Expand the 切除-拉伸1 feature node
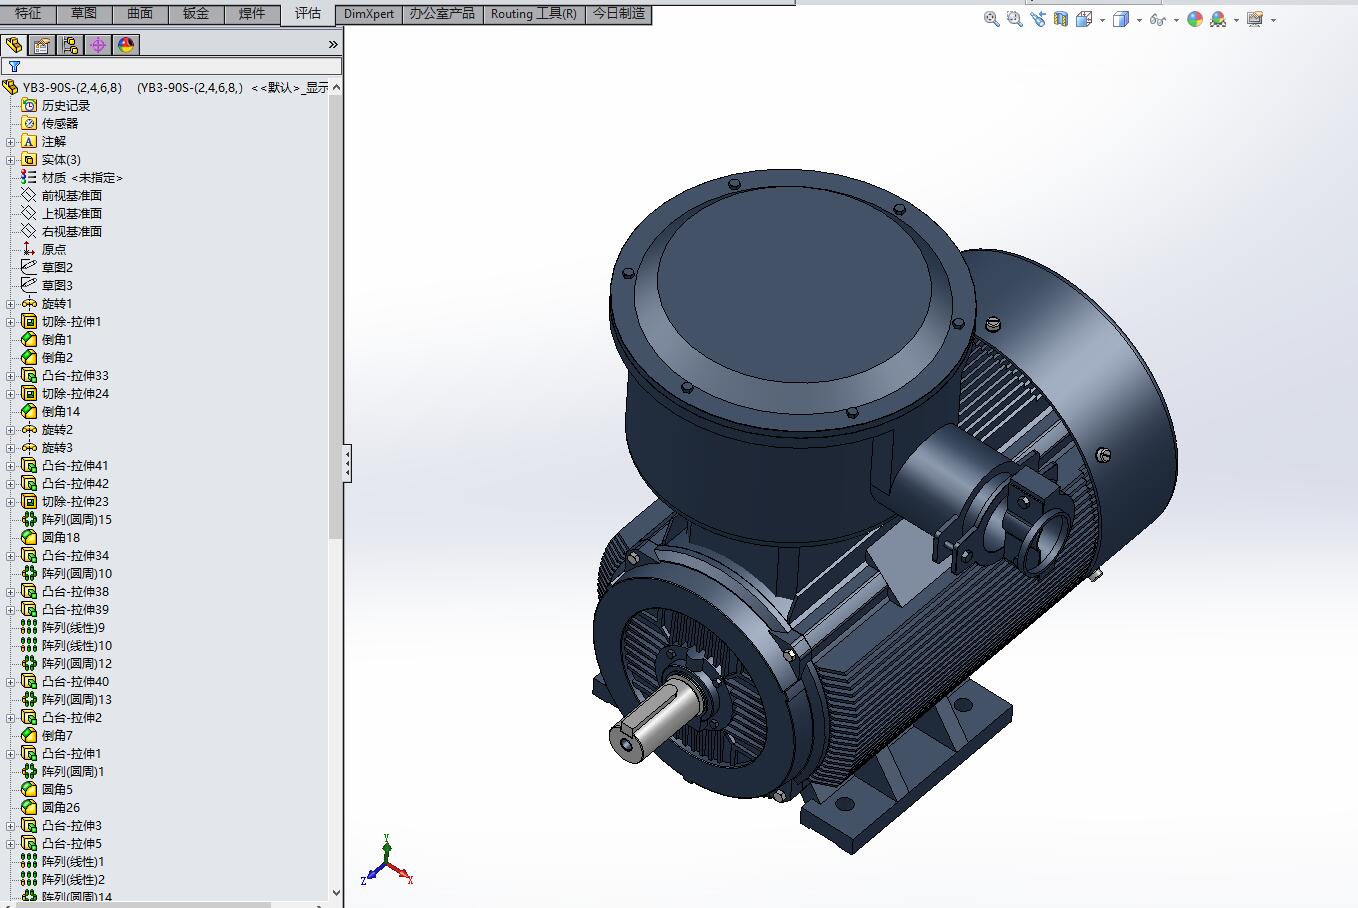 [x=11, y=322]
